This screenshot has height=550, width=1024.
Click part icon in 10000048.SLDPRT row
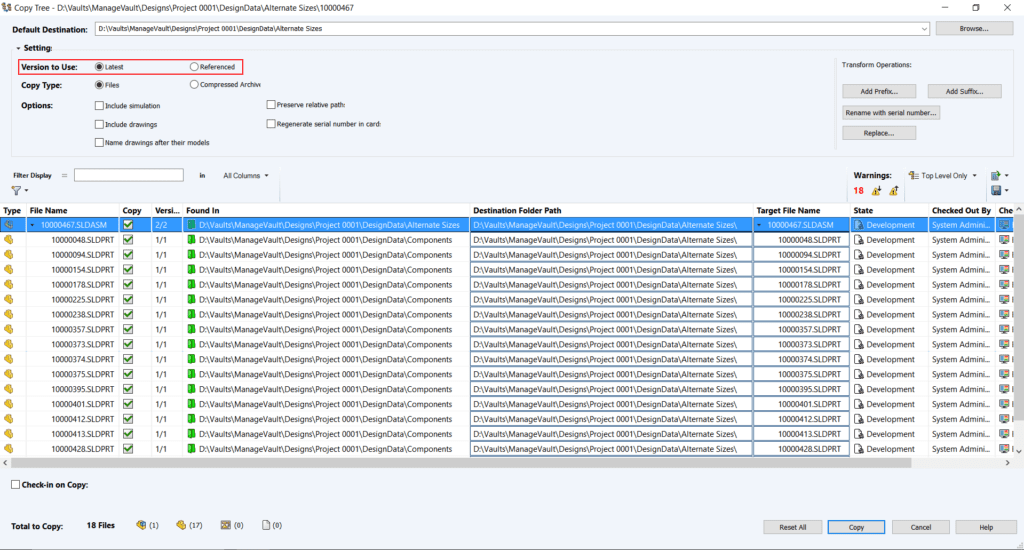[x=9, y=240]
